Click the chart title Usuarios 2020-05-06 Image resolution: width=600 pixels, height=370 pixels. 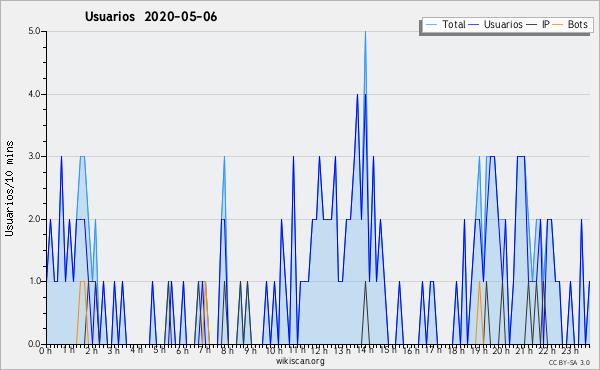point(151,17)
